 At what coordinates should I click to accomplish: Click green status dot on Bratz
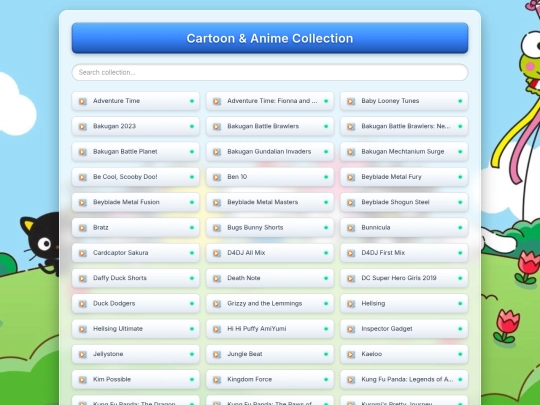(x=192, y=228)
